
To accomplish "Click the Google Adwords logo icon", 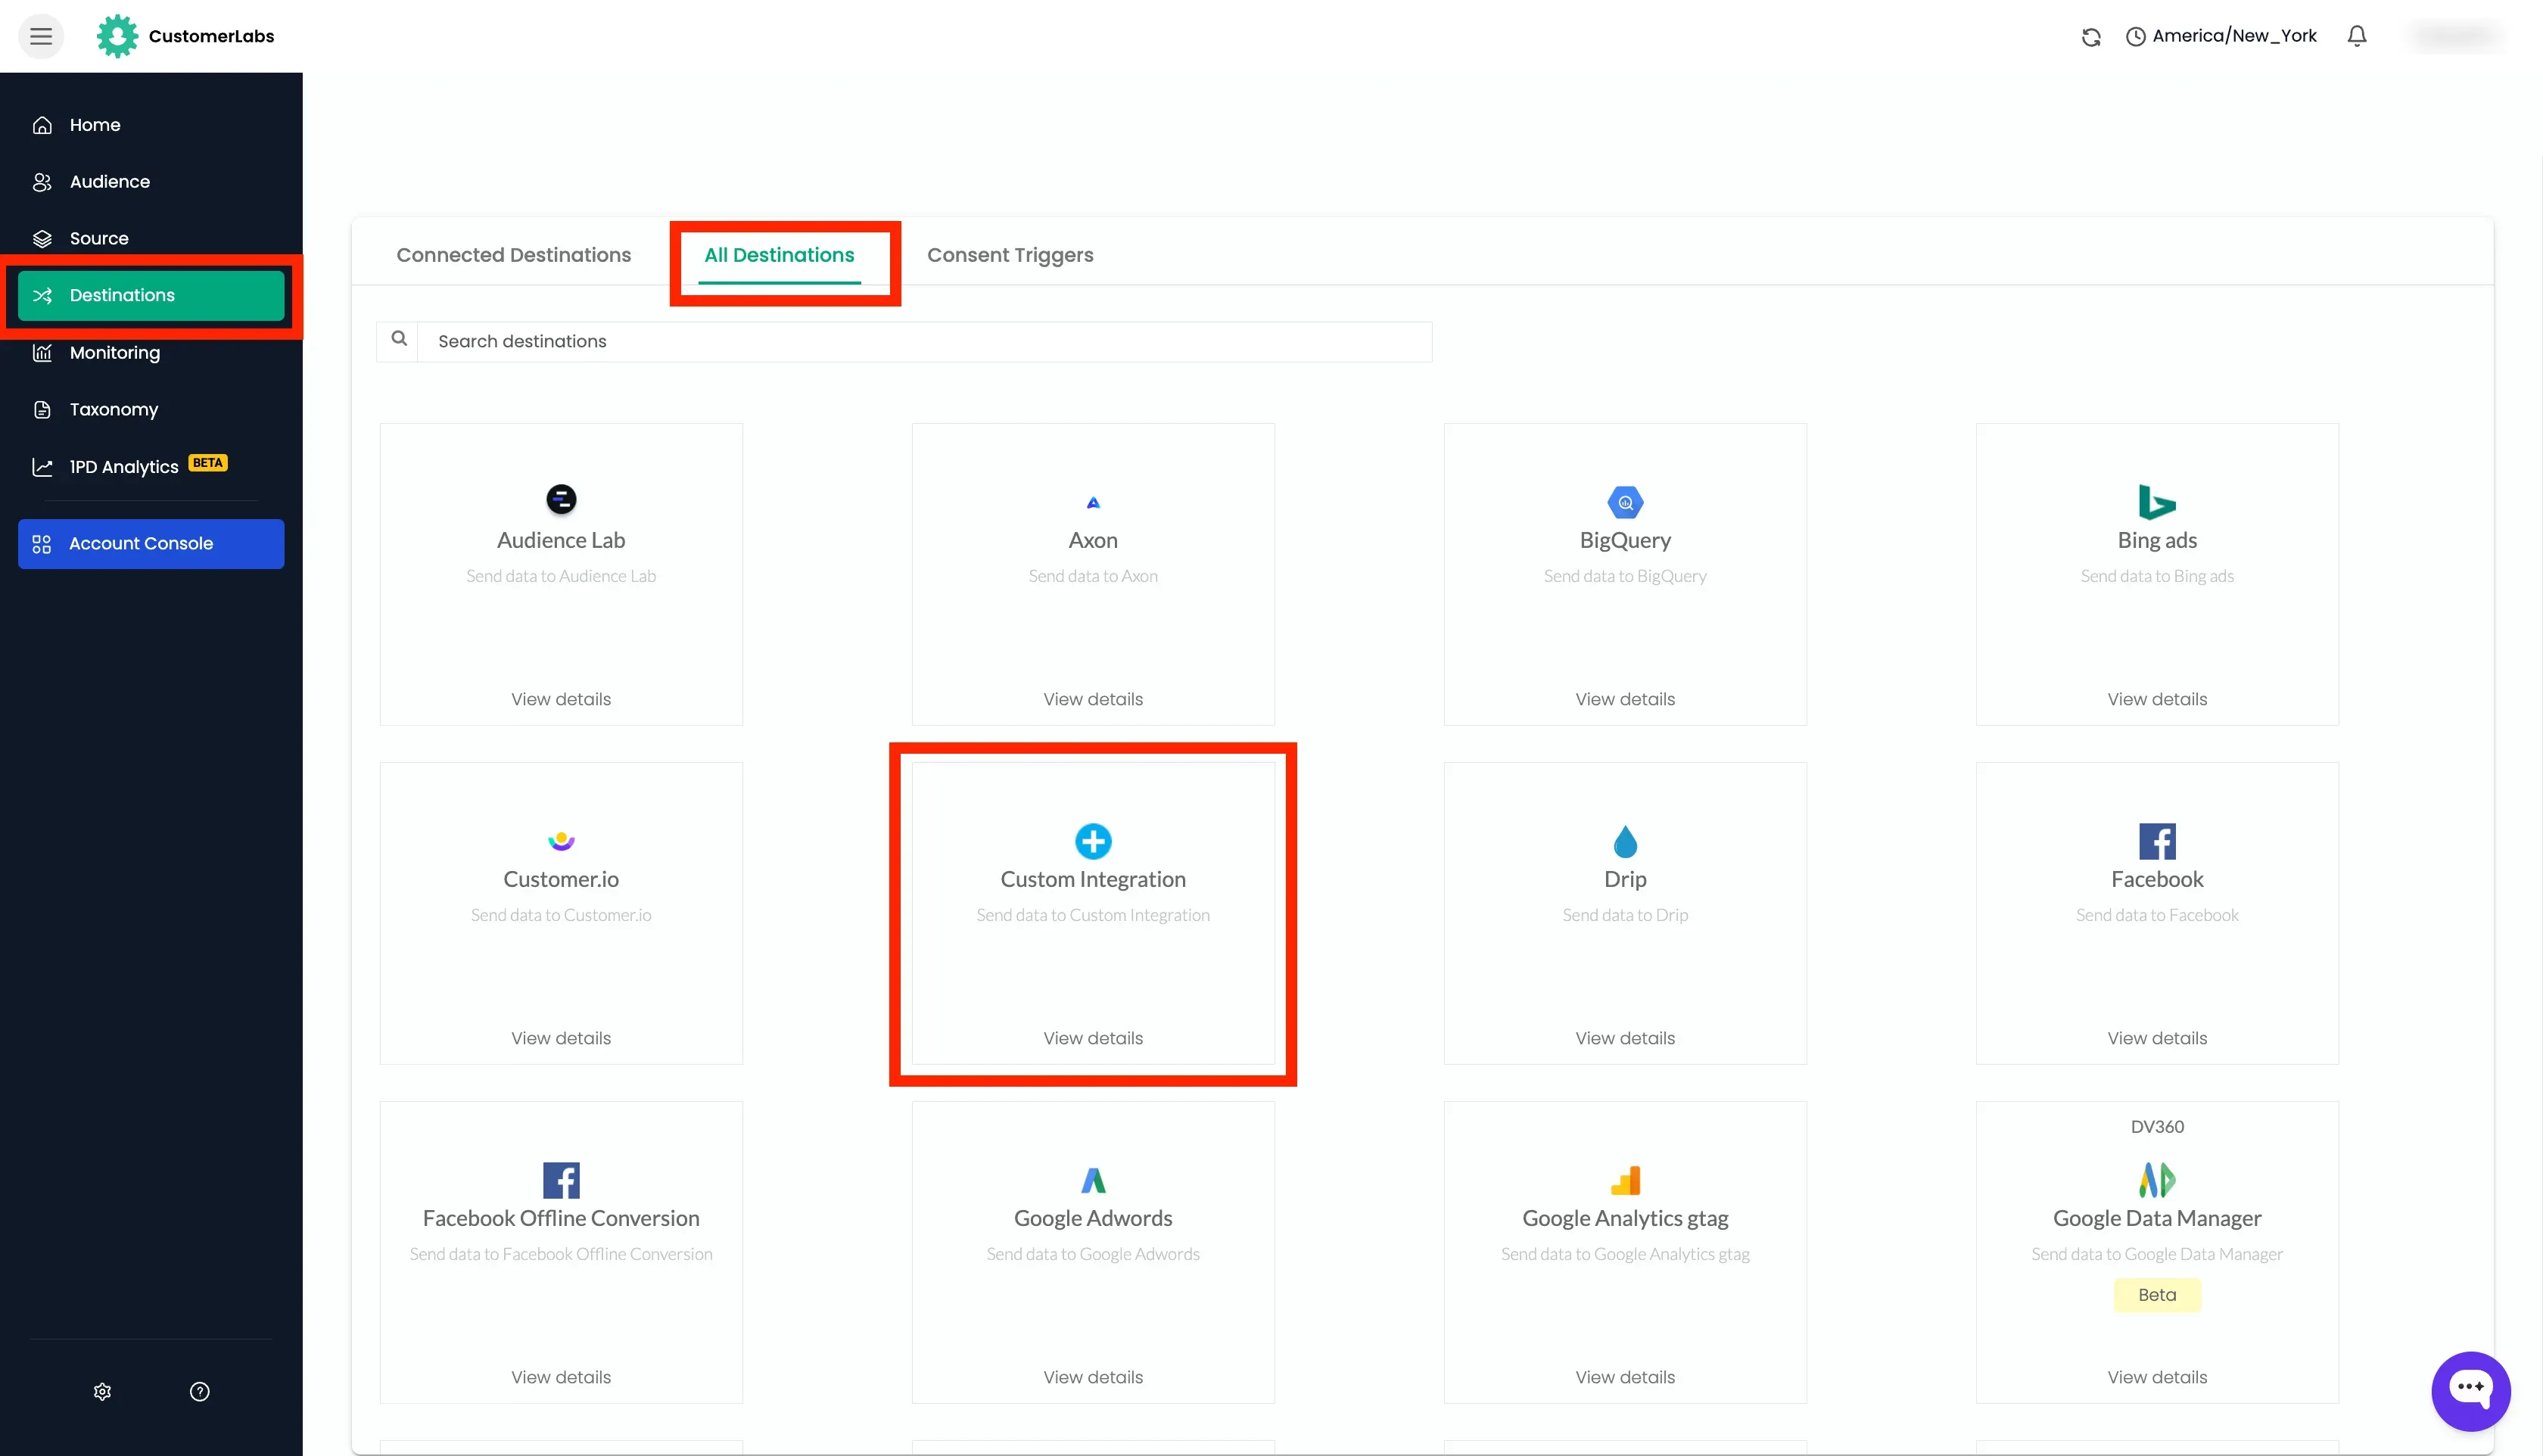I will 1093,1180.
